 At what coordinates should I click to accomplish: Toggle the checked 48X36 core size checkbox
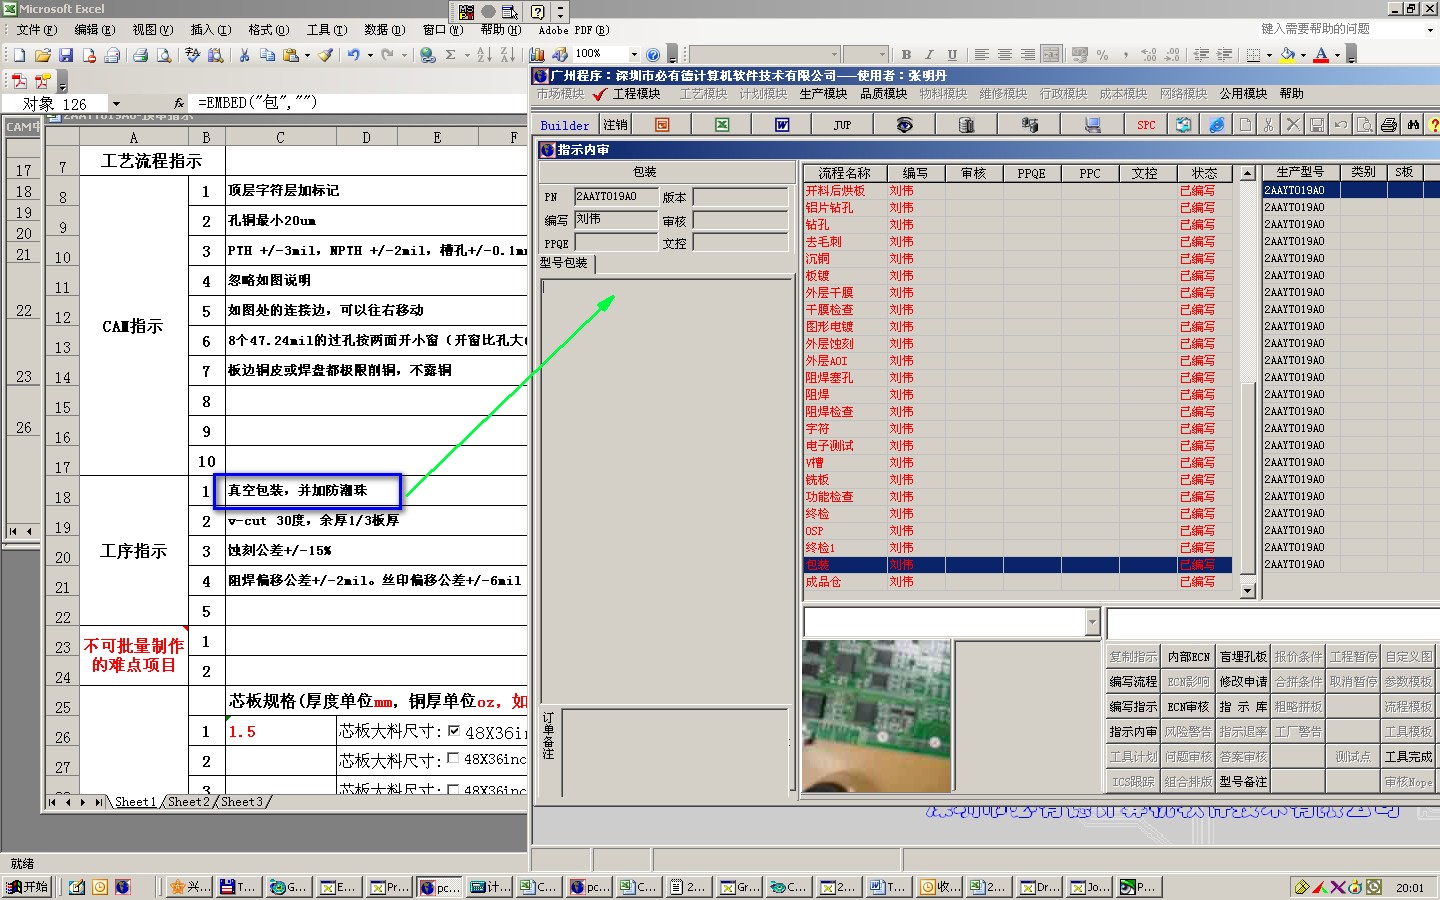[454, 731]
